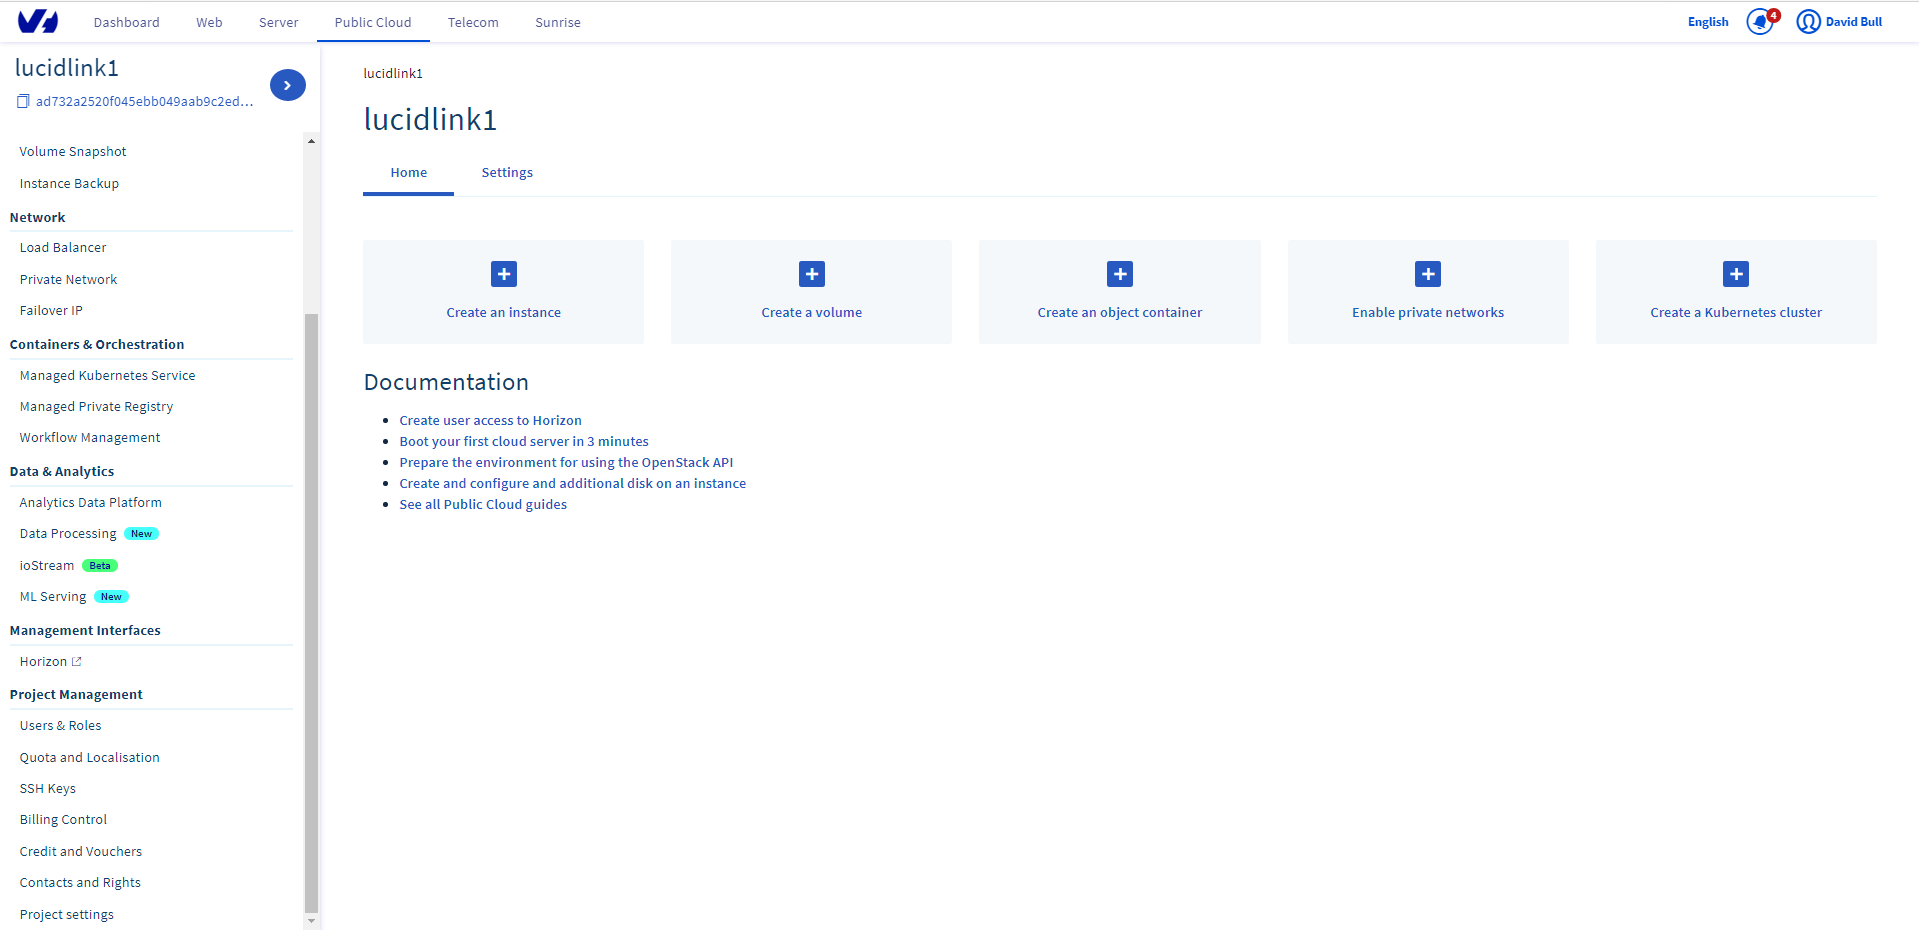The width and height of the screenshot is (1919, 930).
Task: Open Volume Snapshot in the sidebar
Action: tap(73, 151)
